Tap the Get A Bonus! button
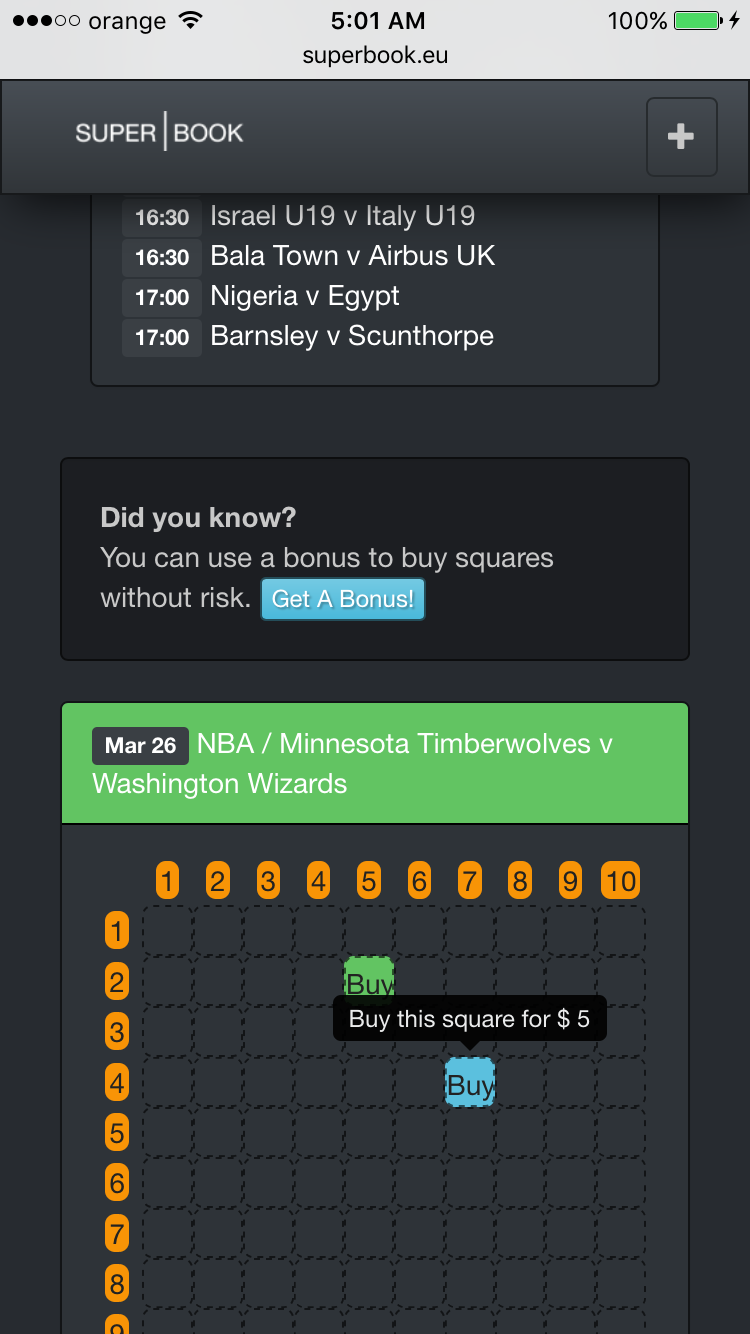Viewport: 750px width, 1334px height. coord(343,599)
